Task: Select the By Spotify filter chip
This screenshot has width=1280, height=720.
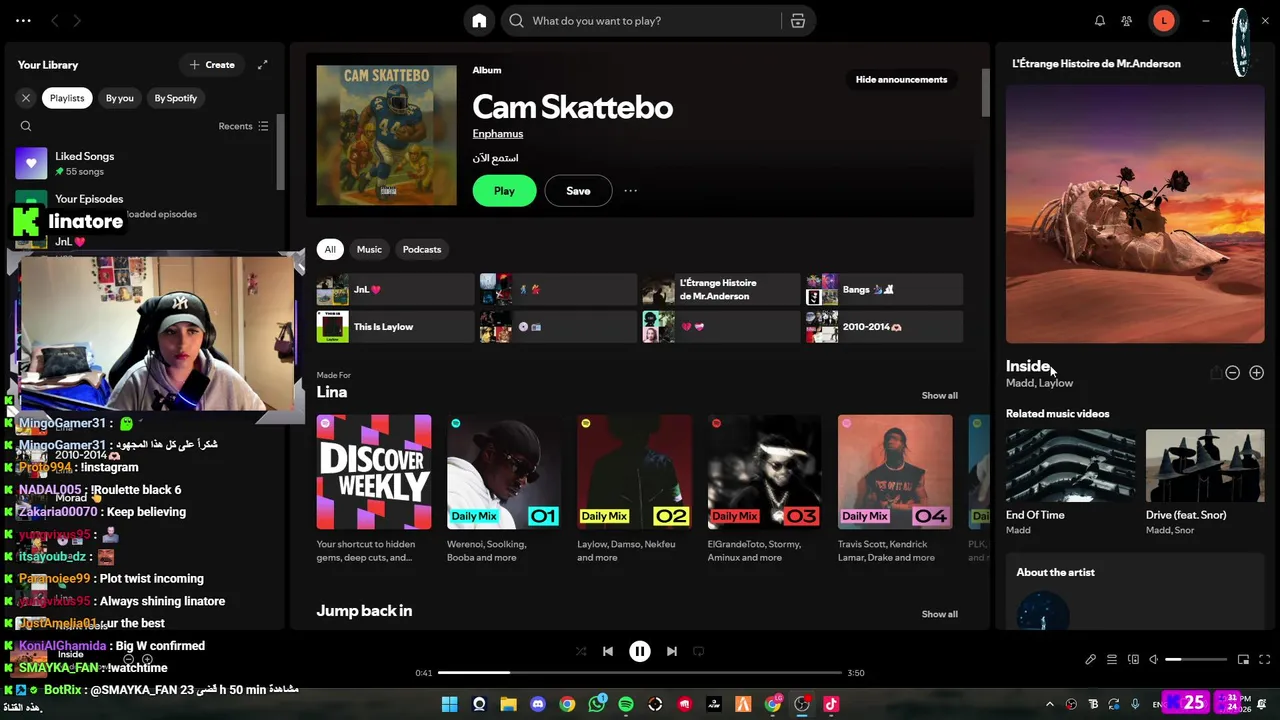Action: (x=176, y=98)
